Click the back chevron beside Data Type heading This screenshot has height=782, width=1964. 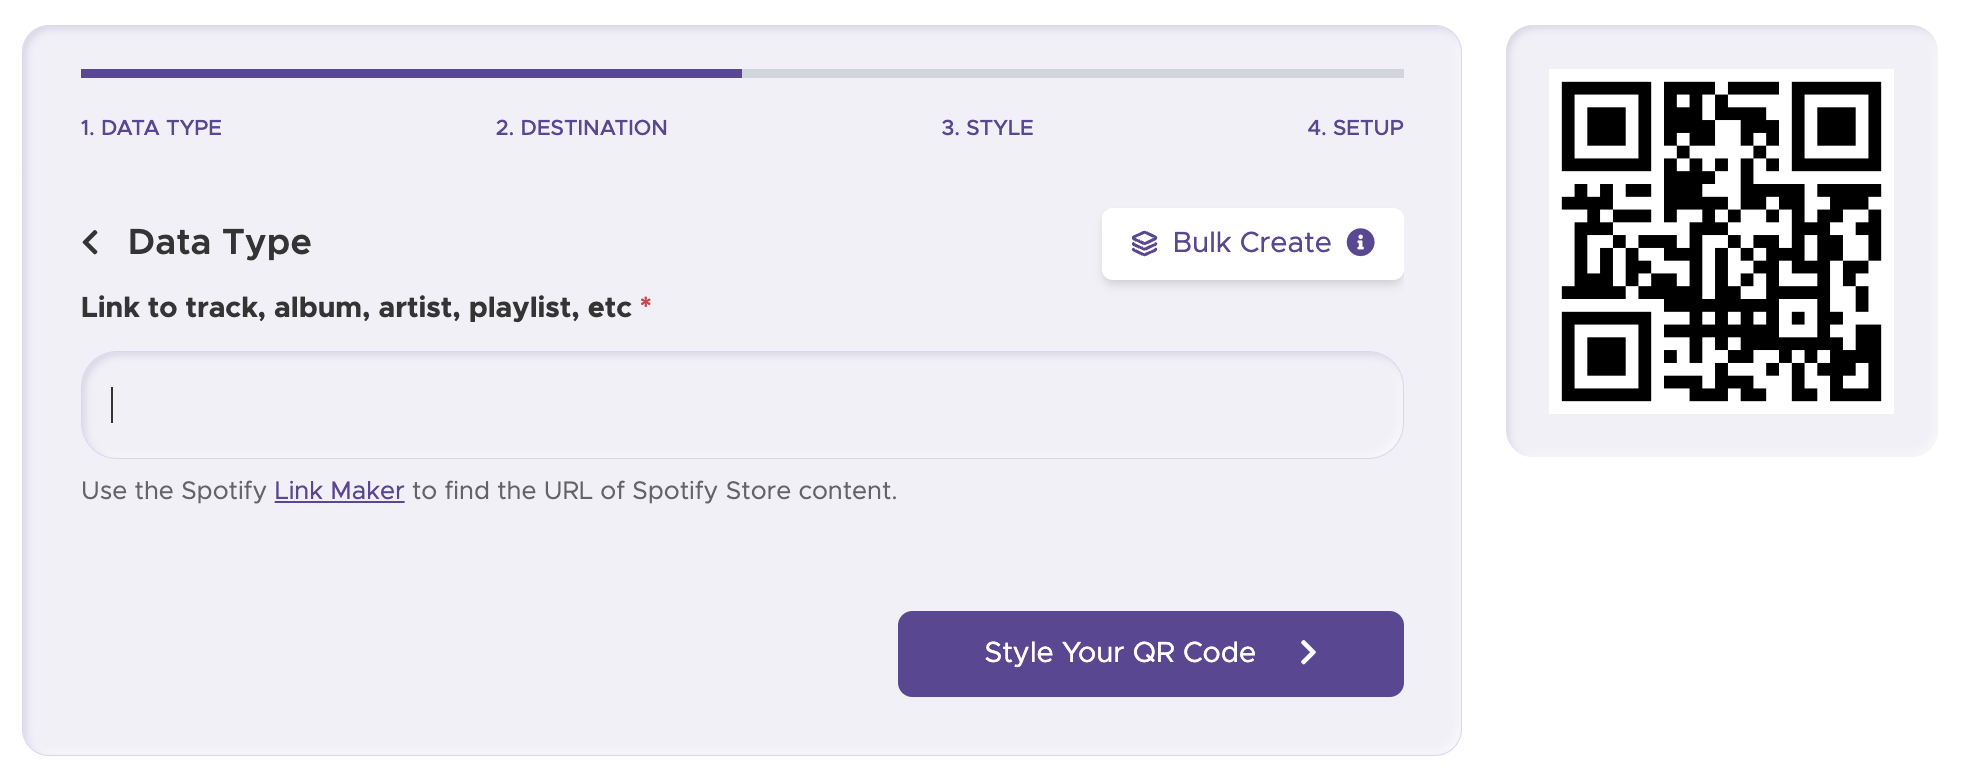pyautogui.click(x=91, y=242)
